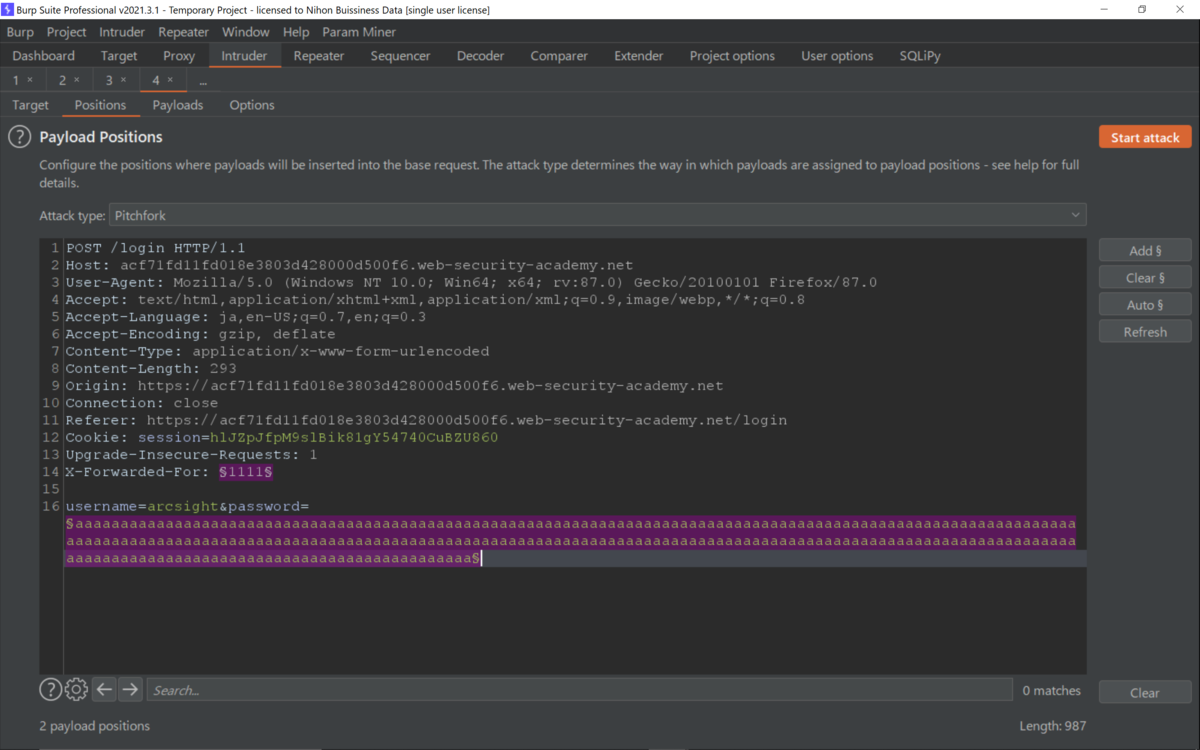Open the Options sub-tab
This screenshot has height=750, width=1200.
coord(252,105)
